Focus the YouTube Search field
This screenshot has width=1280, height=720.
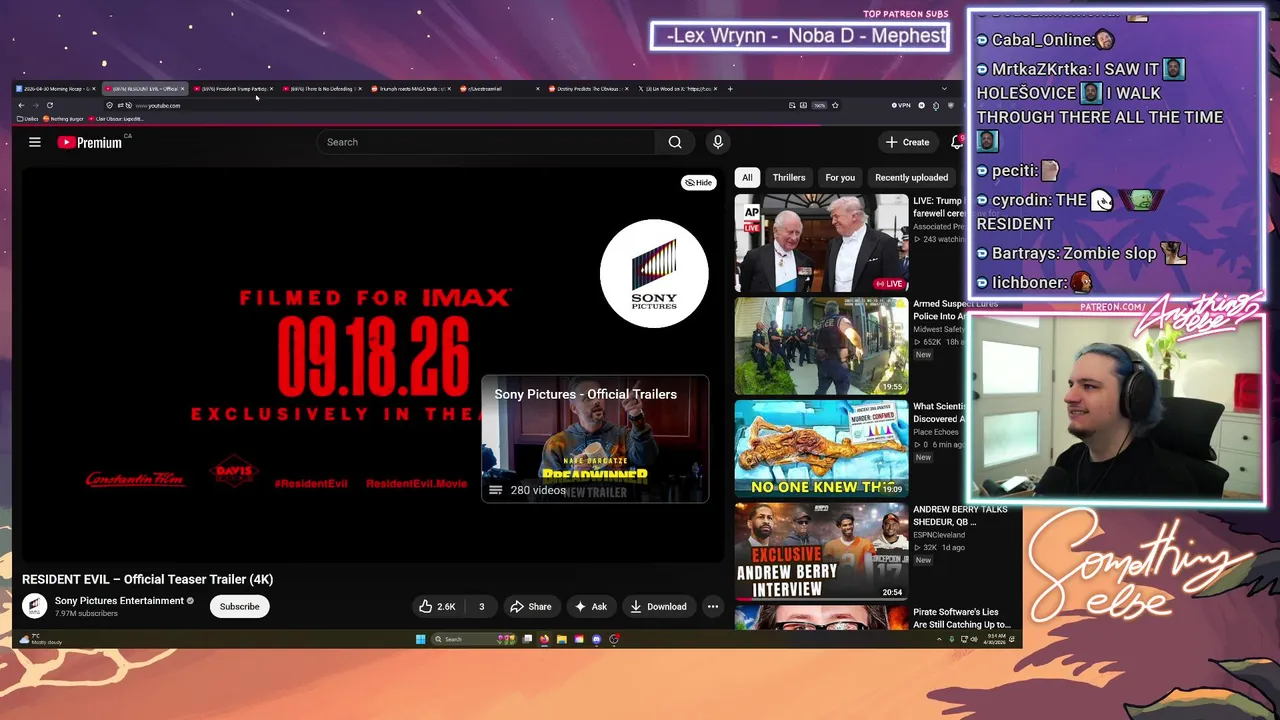pyautogui.click(x=486, y=142)
